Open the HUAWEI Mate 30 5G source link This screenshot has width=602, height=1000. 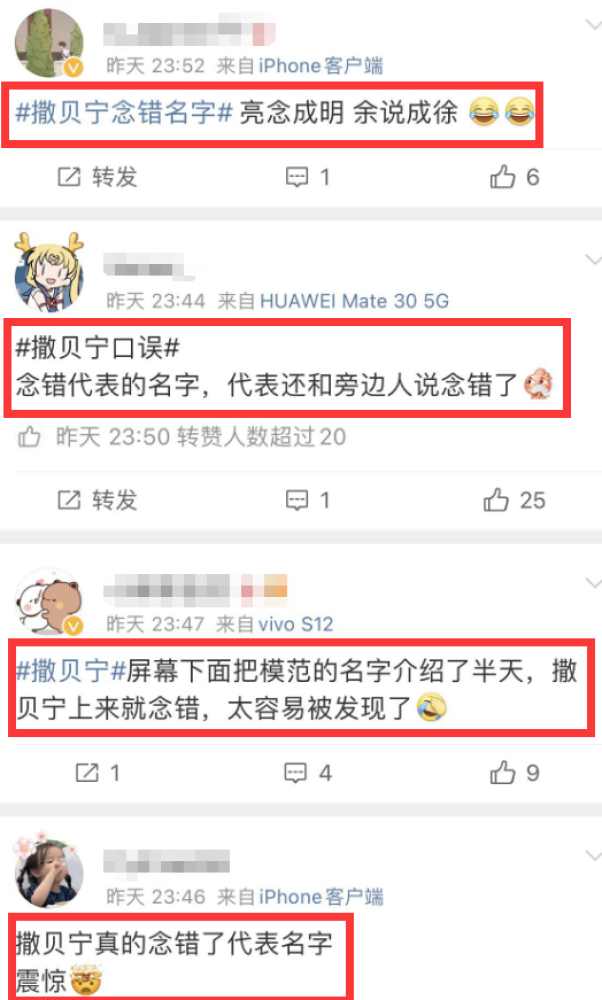pyautogui.click(x=354, y=300)
